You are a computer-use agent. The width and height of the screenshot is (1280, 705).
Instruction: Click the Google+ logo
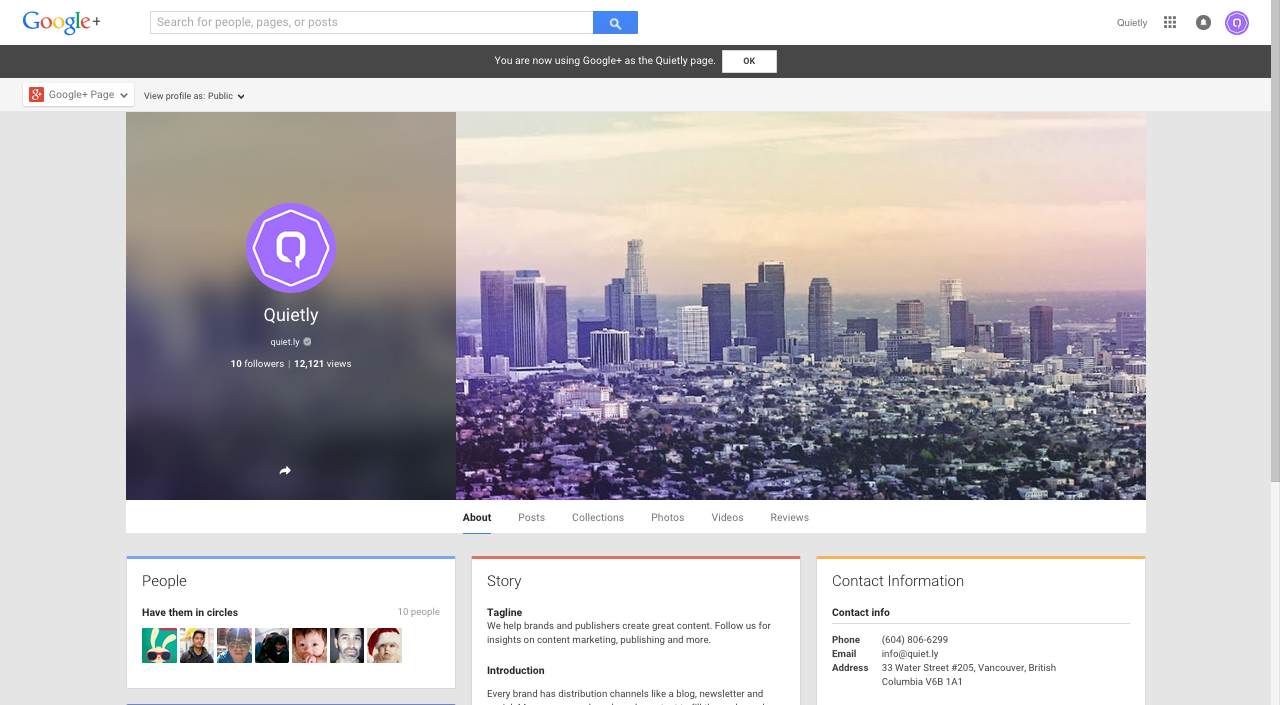point(61,22)
